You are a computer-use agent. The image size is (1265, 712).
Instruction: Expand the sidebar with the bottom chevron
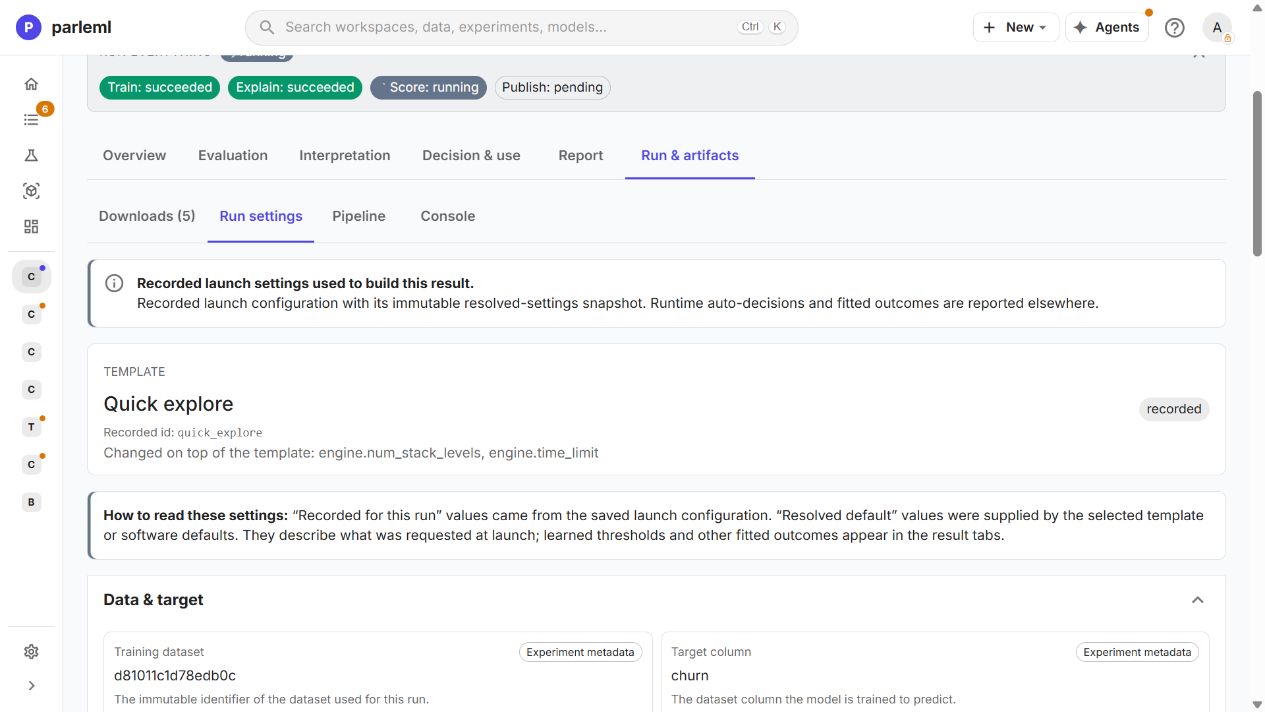click(31, 686)
